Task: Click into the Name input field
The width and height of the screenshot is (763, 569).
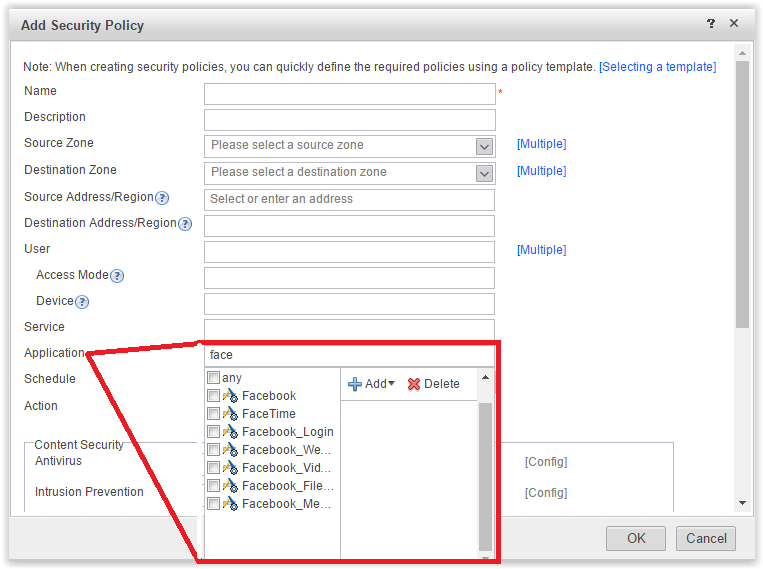Action: pos(349,94)
